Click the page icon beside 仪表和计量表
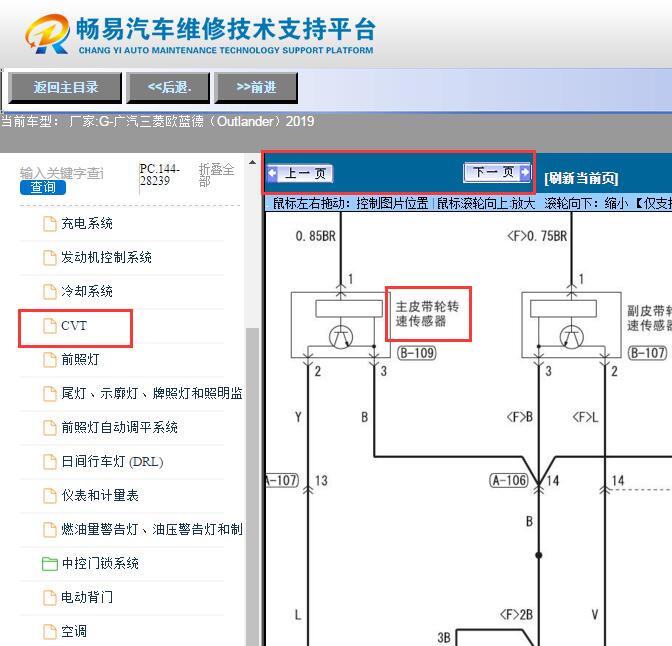 click(x=50, y=496)
